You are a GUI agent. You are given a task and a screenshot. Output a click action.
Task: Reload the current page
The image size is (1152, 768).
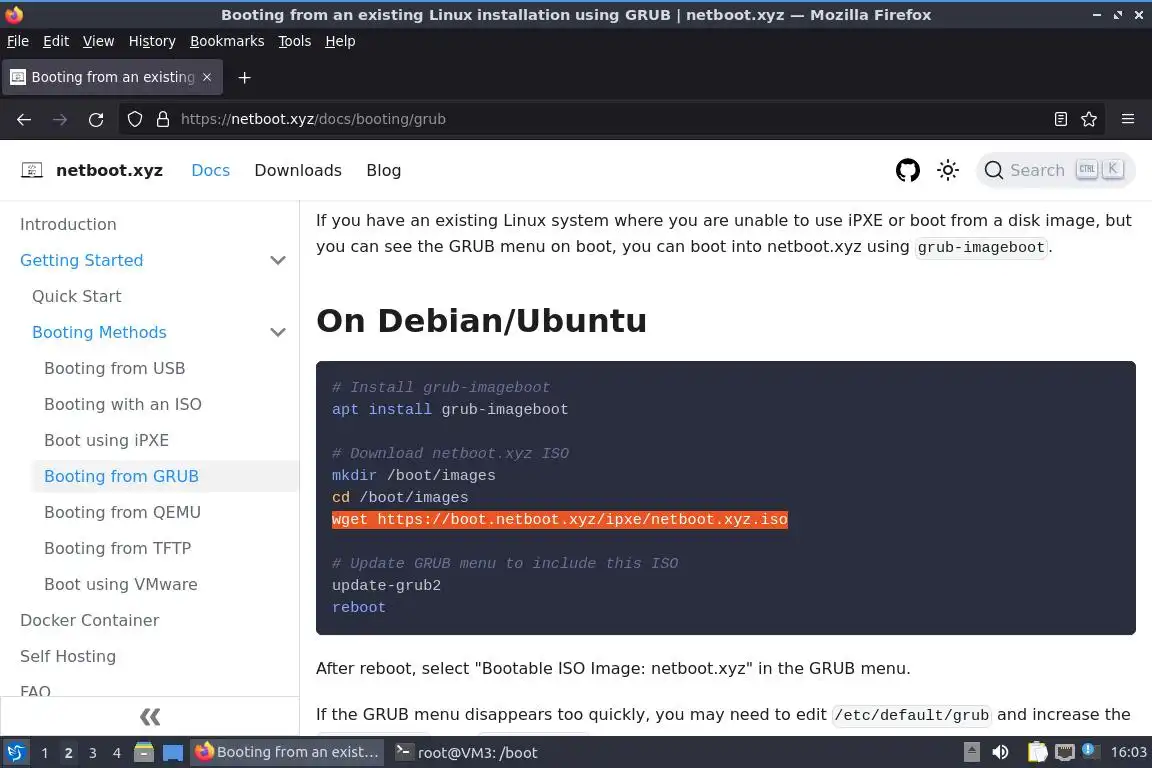point(96,119)
